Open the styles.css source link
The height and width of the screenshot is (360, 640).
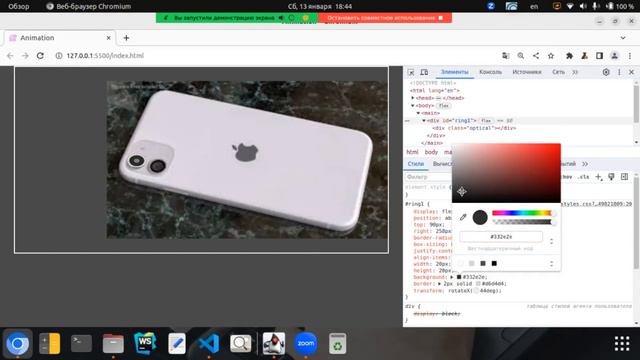click(596, 204)
